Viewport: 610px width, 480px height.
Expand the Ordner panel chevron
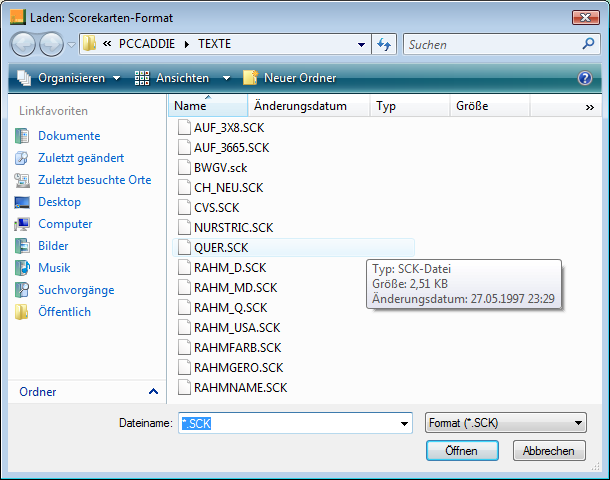(153, 392)
